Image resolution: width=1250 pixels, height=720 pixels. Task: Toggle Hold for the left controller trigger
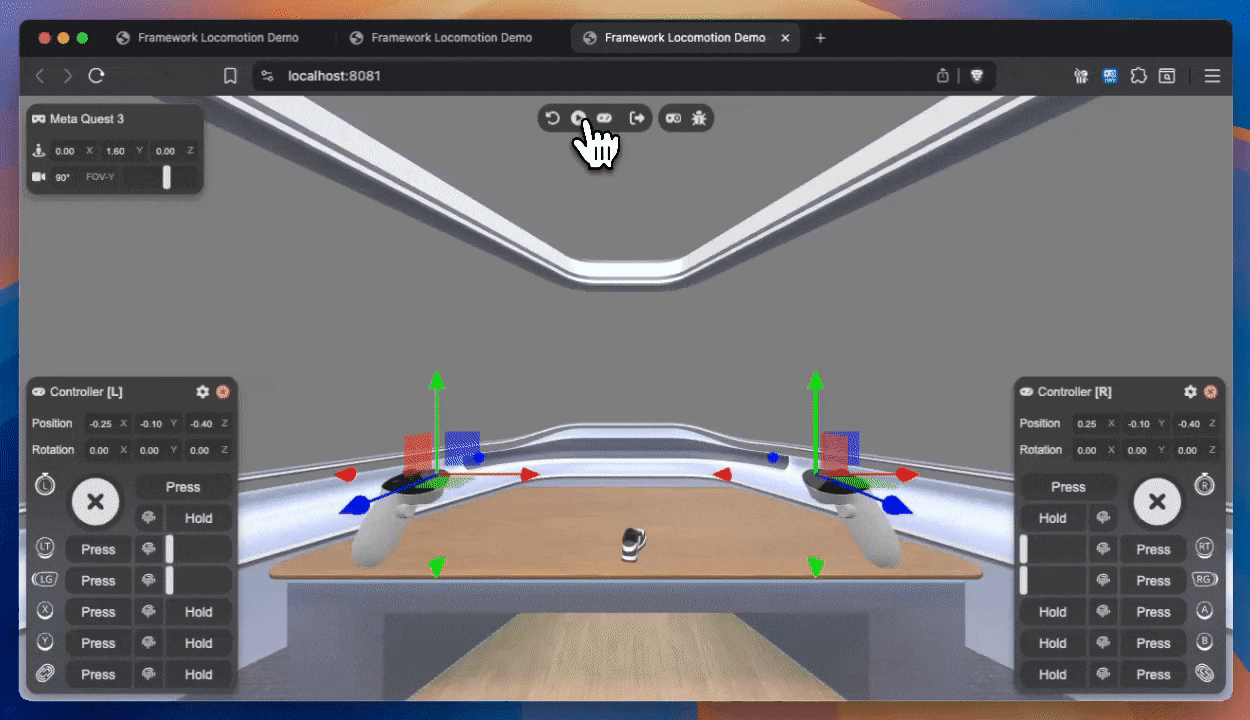(x=198, y=517)
